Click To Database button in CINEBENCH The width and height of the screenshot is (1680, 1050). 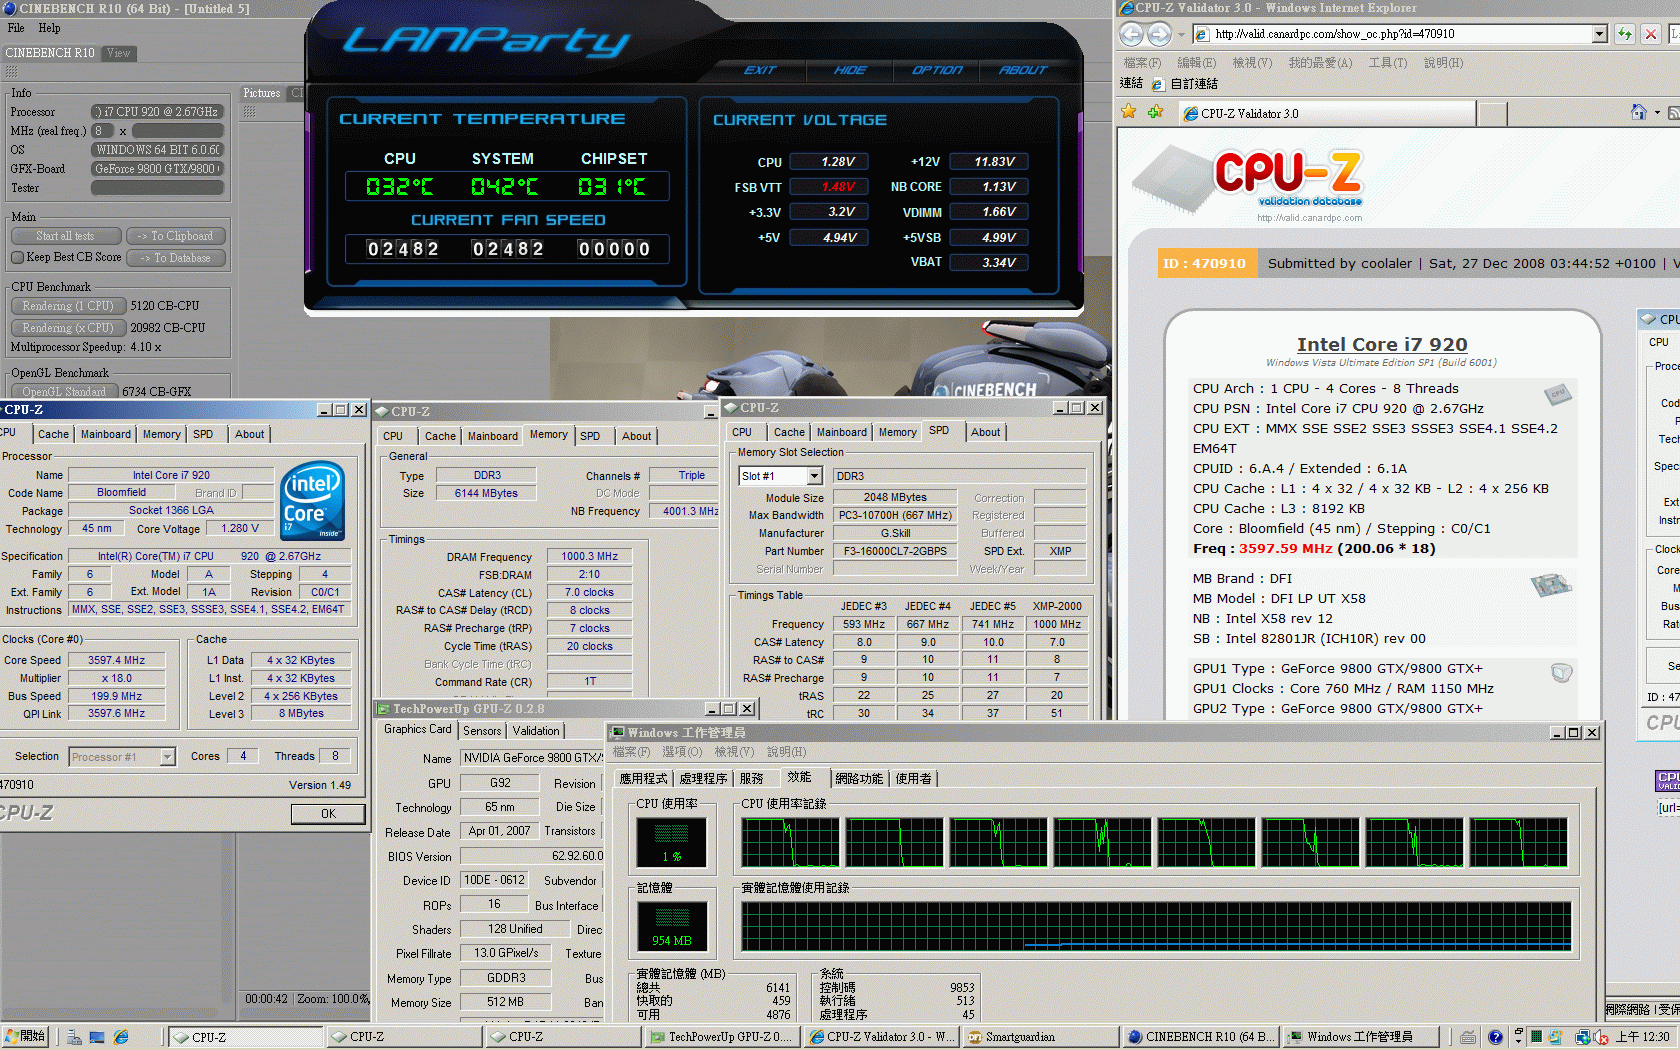pyautogui.click(x=176, y=258)
